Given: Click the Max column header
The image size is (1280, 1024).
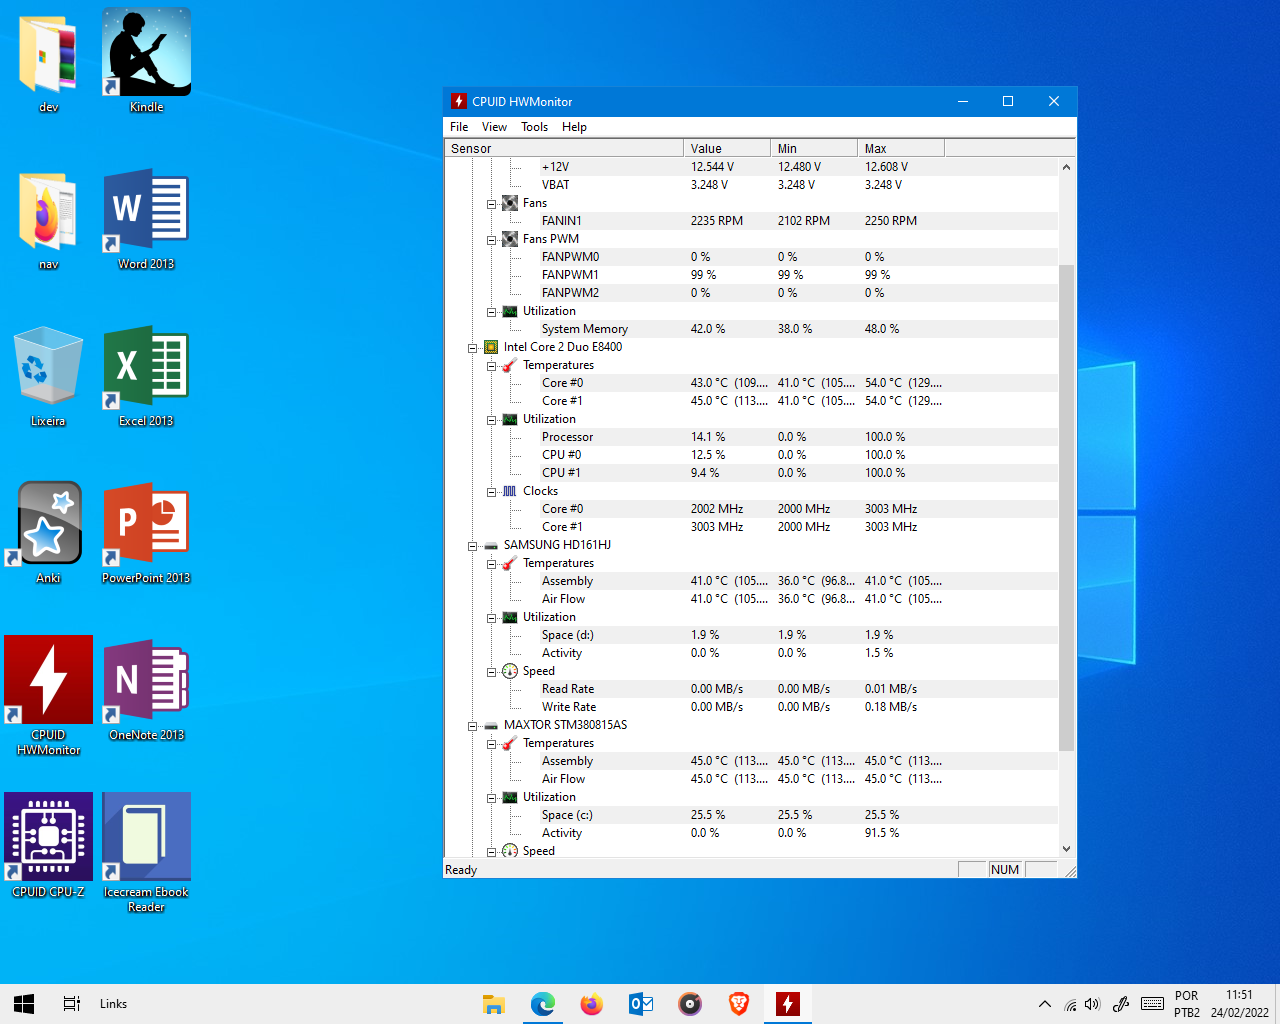Looking at the screenshot, I should click(x=901, y=148).
